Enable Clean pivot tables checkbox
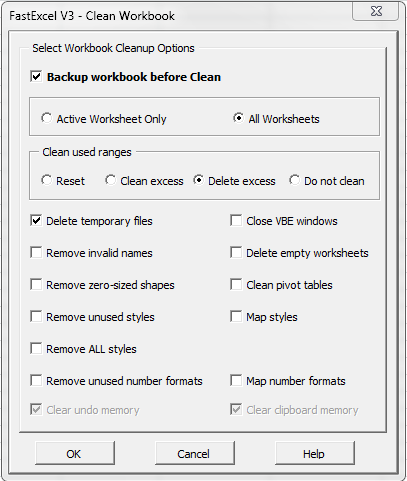 (236, 285)
